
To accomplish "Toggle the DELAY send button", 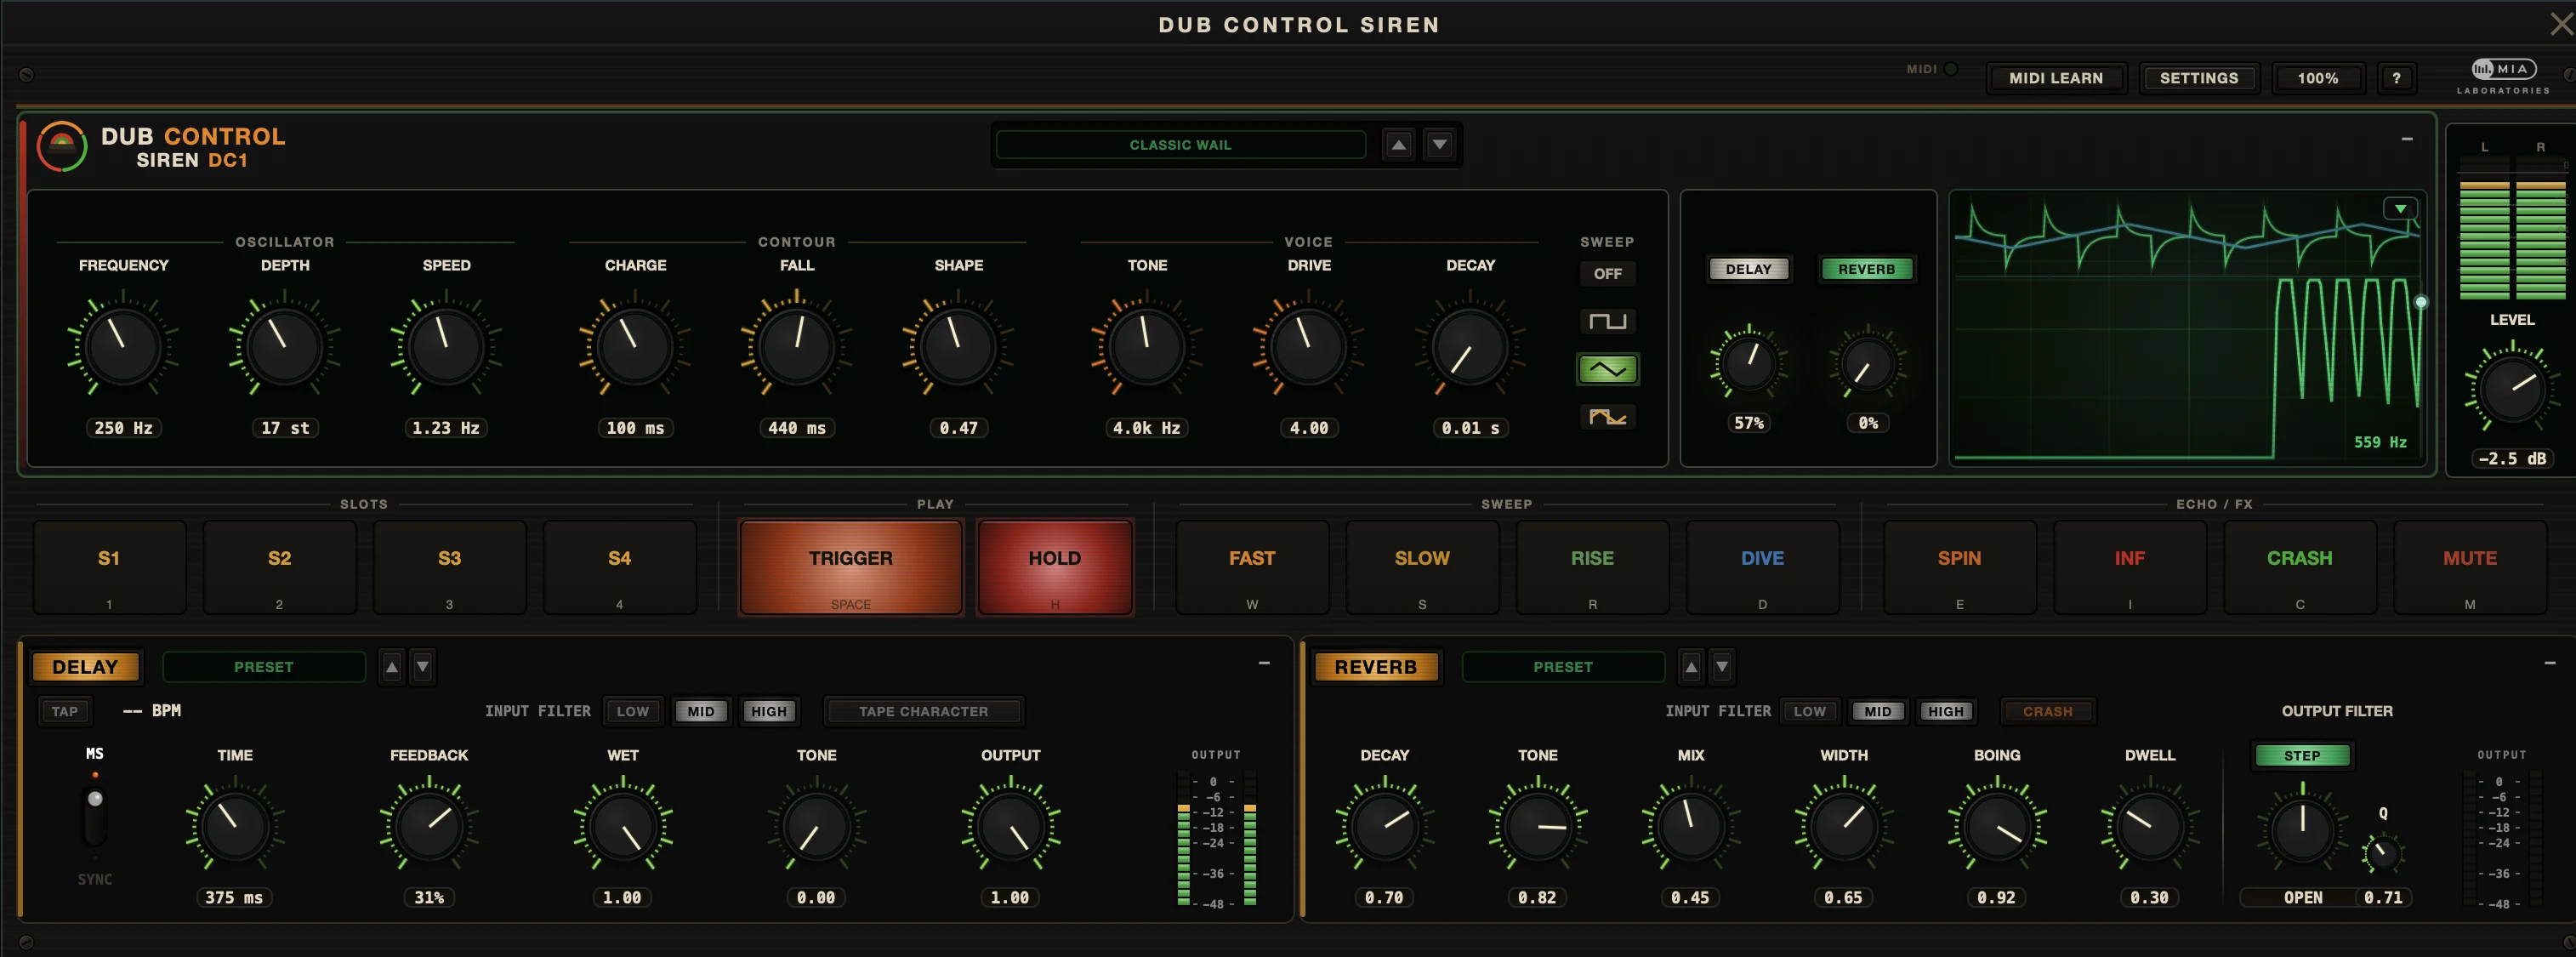I will tap(1748, 269).
